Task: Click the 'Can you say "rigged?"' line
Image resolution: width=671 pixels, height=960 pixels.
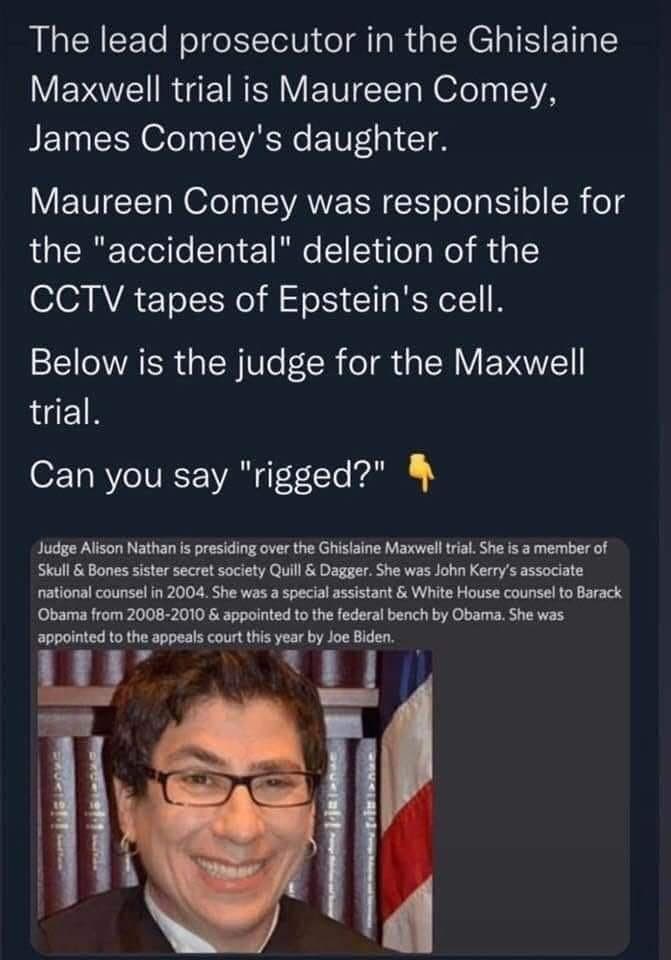Action: [208, 475]
